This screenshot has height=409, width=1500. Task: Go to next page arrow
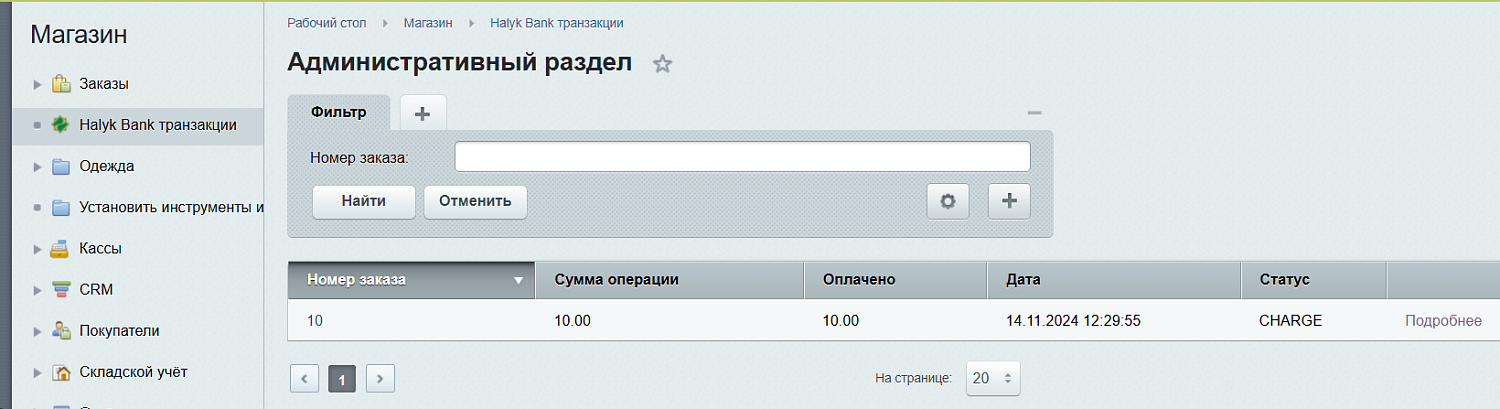click(380, 379)
